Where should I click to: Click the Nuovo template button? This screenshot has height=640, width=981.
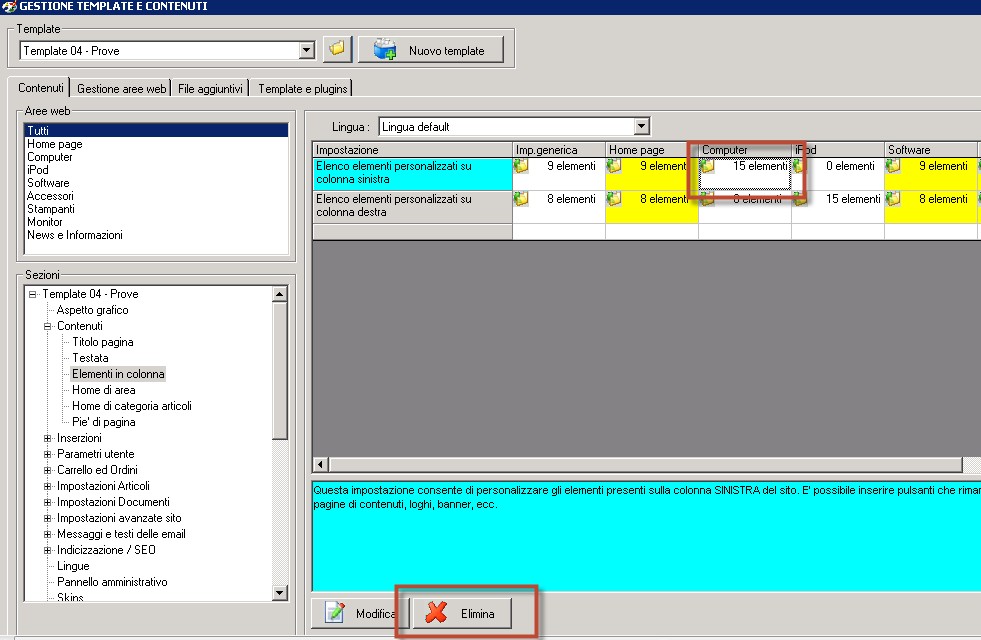point(430,49)
